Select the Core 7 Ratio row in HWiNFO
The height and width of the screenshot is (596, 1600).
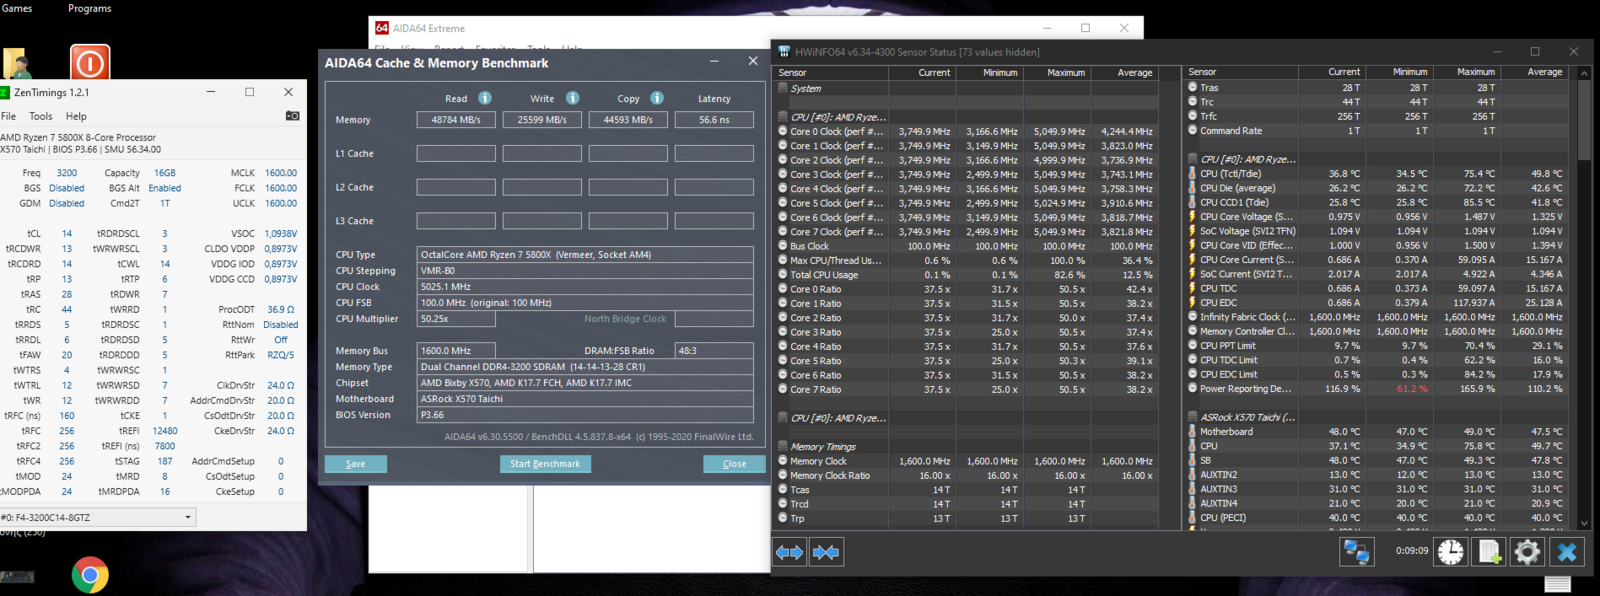967,390
